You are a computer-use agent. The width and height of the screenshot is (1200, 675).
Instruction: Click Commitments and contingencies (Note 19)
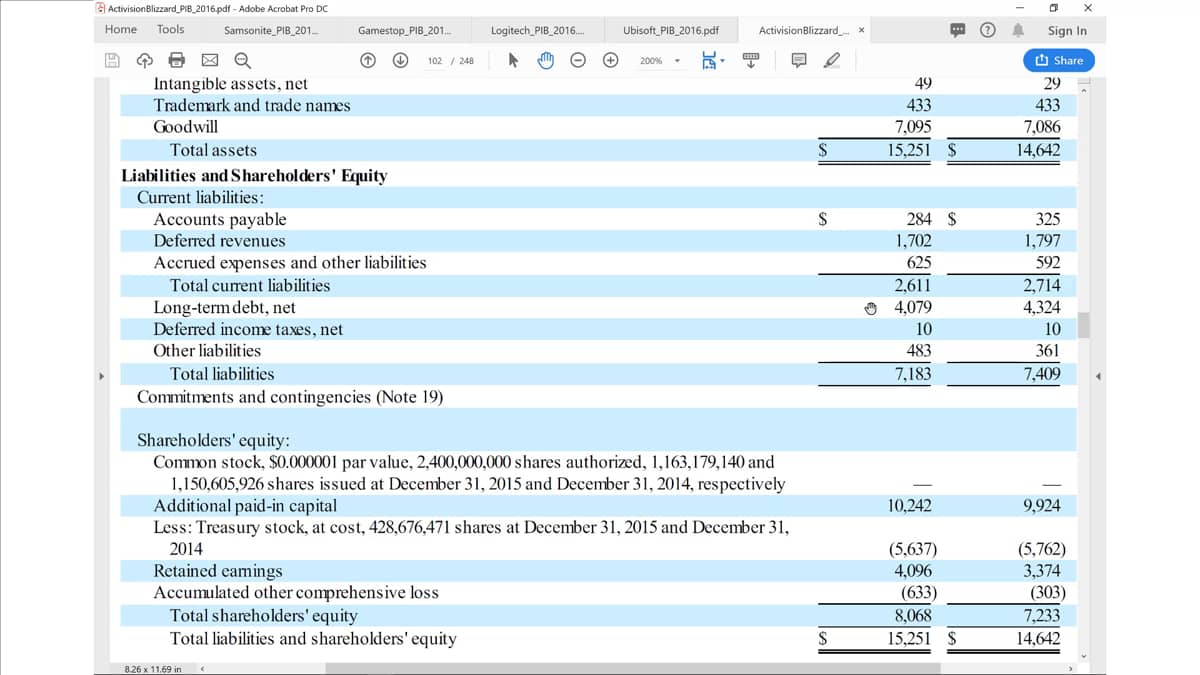pyautogui.click(x=290, y=397)
